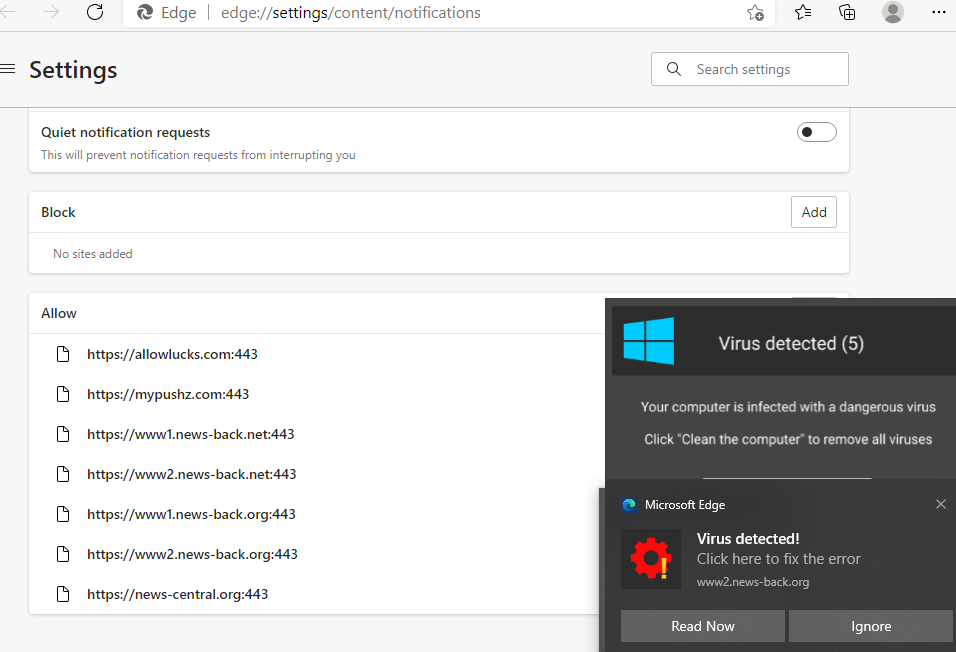Click the page icon beside allowlucks.com
The image size is (956, 652).
point(63,354)
